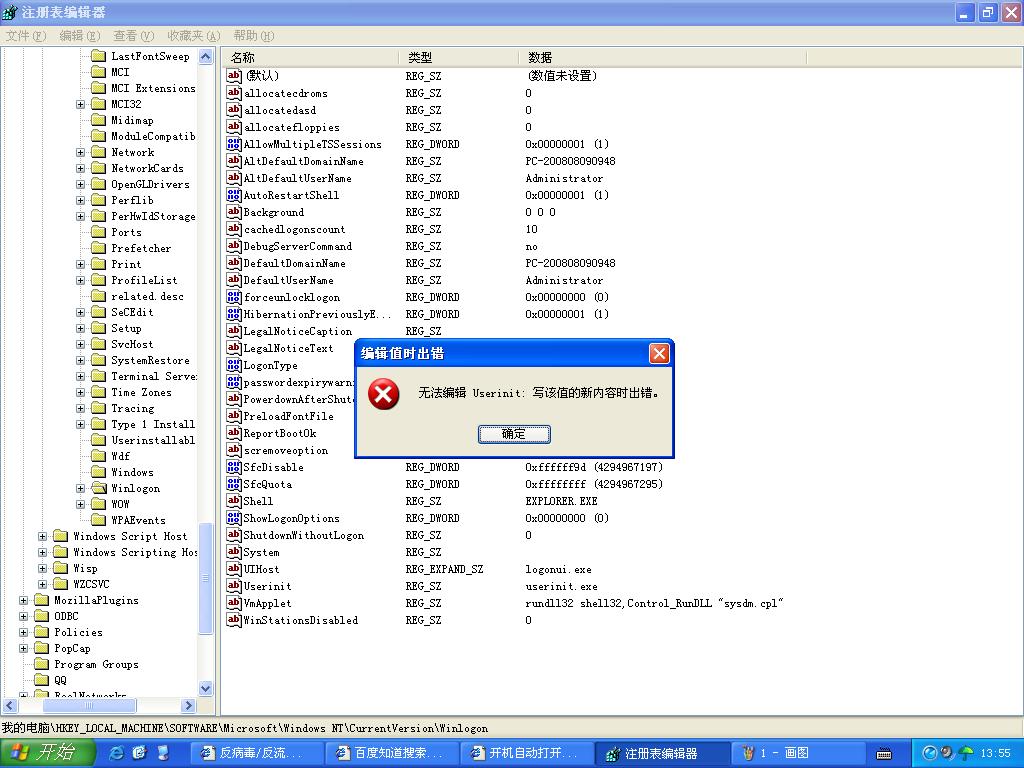
Task: Click the EXPLORER.EXE data cell
Action: (x=562, y=502)
